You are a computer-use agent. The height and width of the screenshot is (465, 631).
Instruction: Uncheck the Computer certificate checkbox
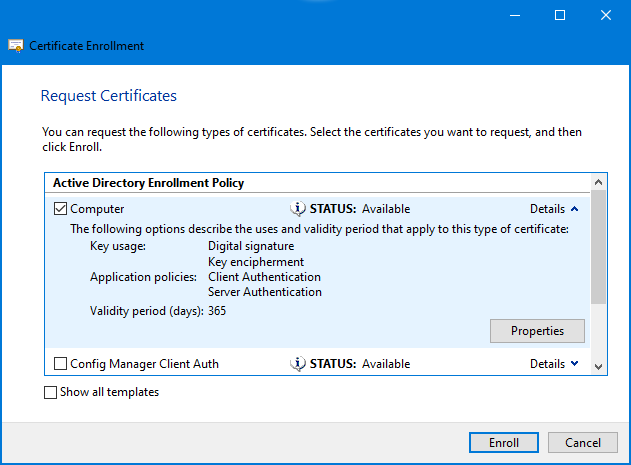[x=60, y=209]
